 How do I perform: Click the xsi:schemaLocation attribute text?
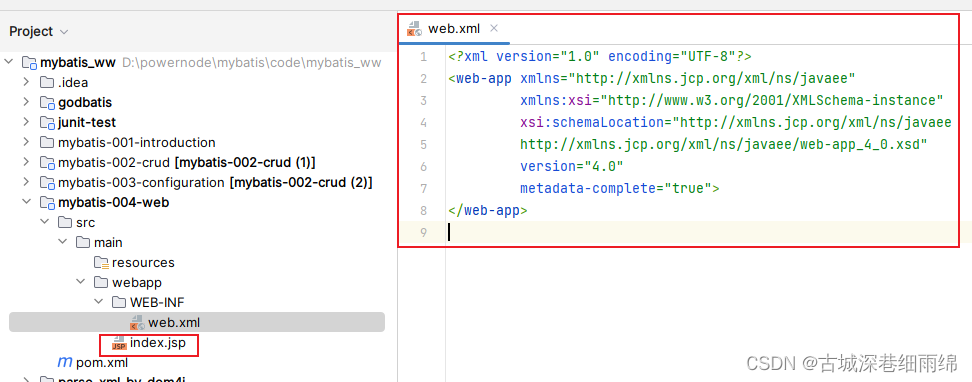click(736, 122)
